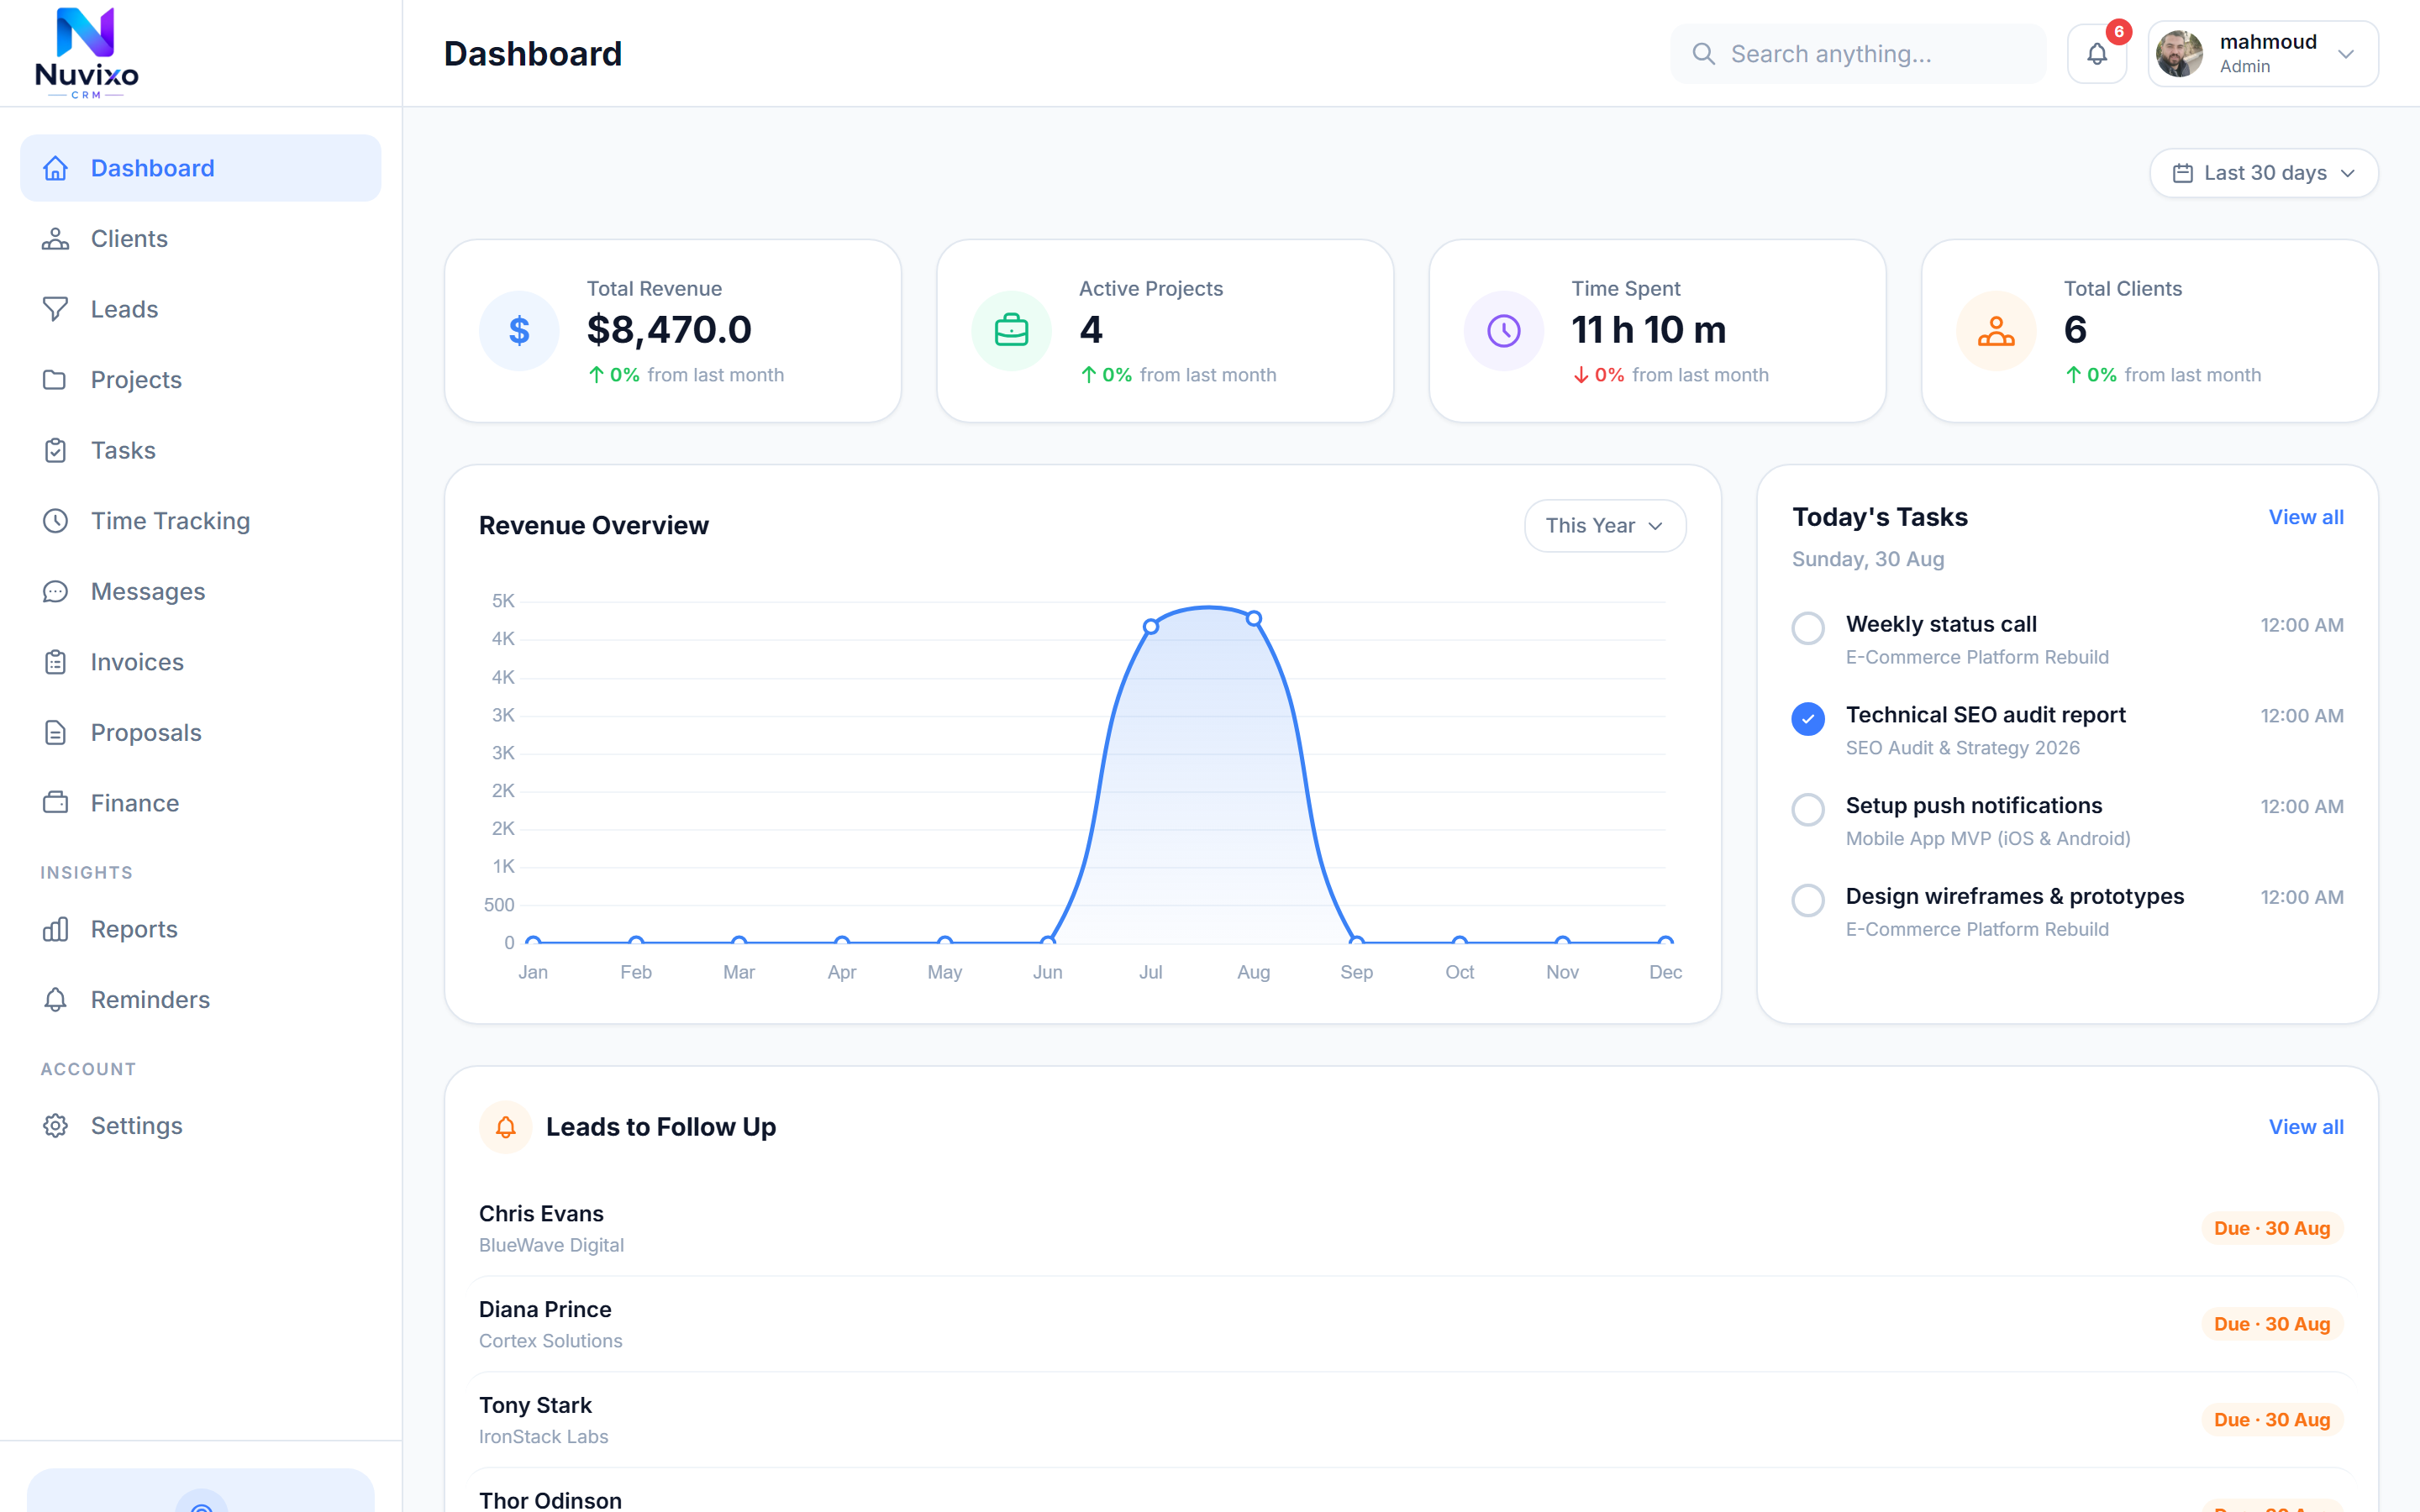2420x1512 pixels.
Task: Focus the Search anything field
Action: [1858, 54]
